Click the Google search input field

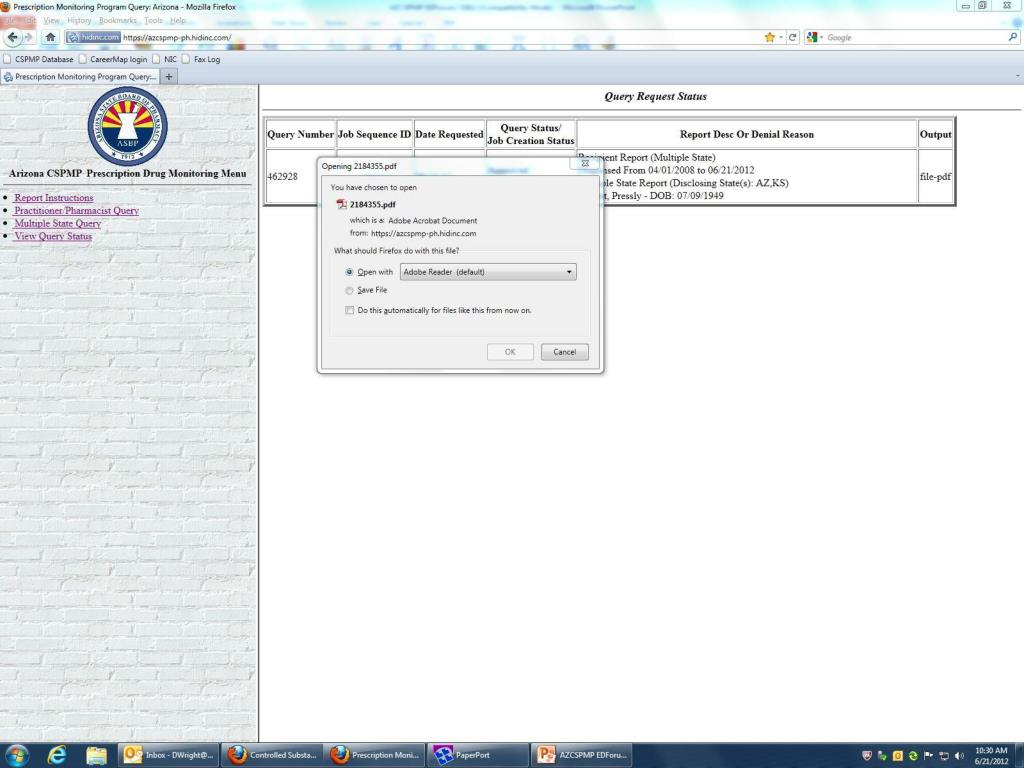[x=914, y=37]
